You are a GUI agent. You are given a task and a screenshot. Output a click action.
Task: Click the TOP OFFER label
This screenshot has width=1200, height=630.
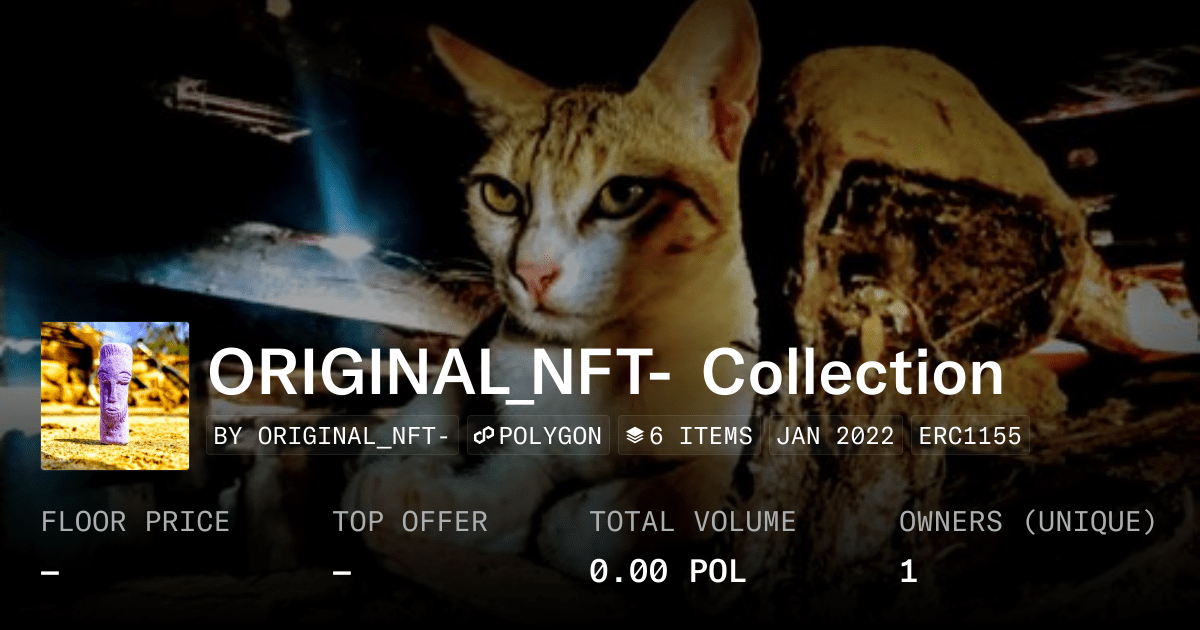410,522
